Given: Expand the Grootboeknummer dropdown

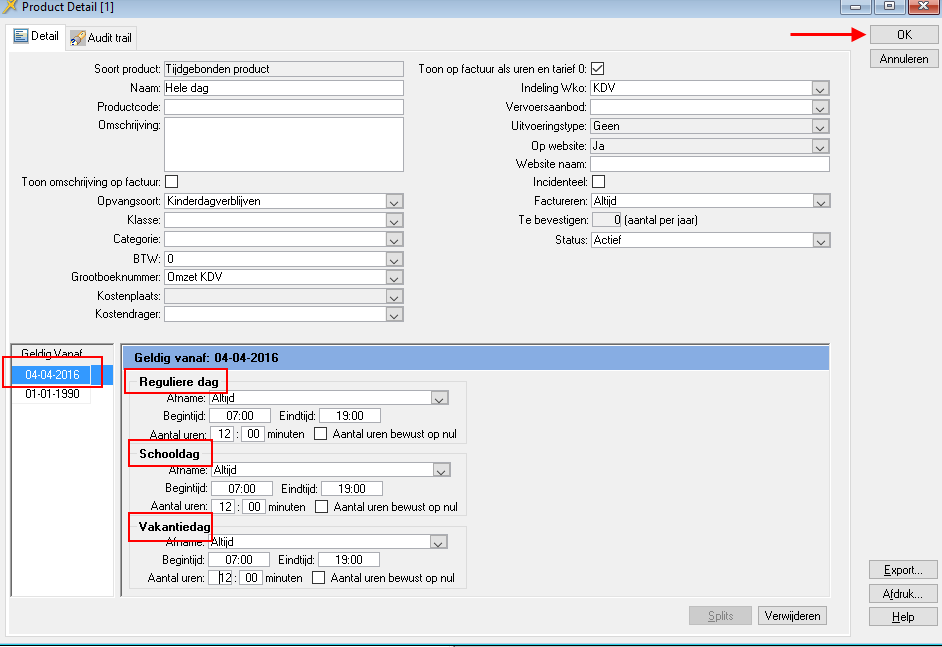Looking at the screenshot, I should pyautogui.click(x=394, y=277).
